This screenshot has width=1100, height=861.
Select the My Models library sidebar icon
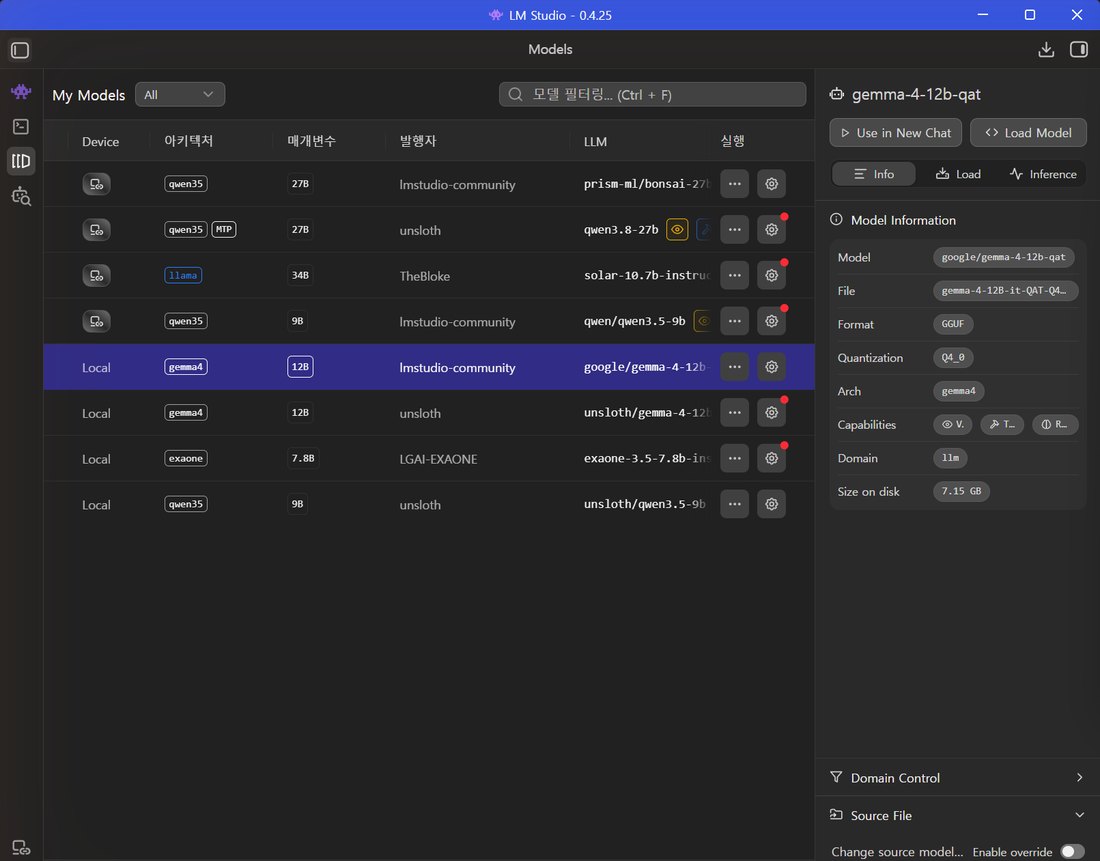pos(21,161)
